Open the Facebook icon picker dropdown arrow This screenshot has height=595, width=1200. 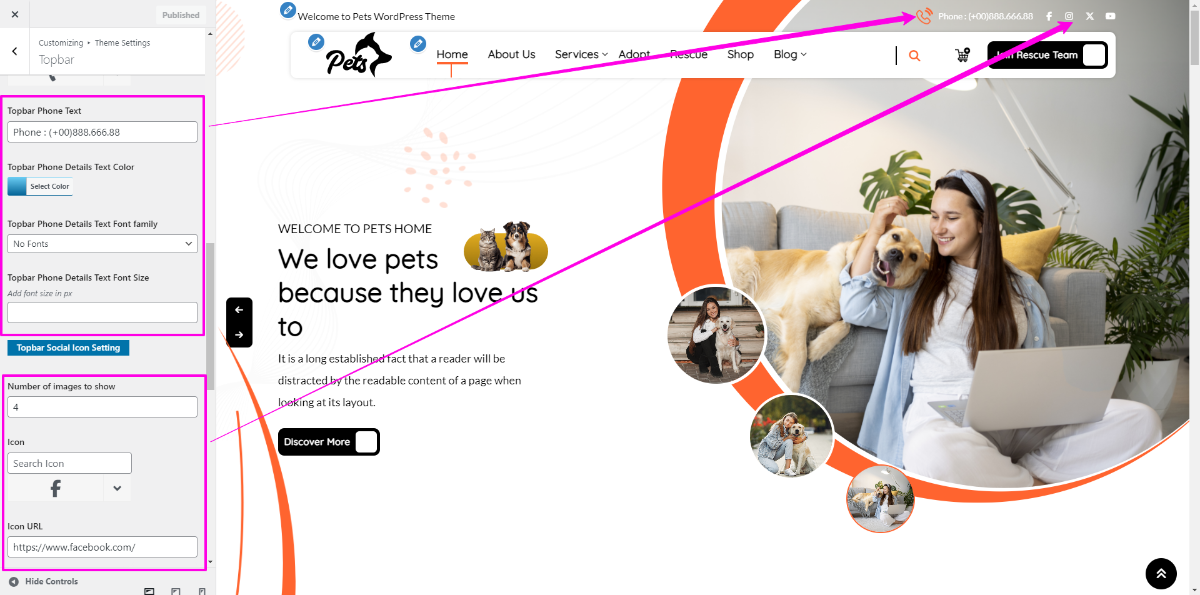[x=117, y=488]
